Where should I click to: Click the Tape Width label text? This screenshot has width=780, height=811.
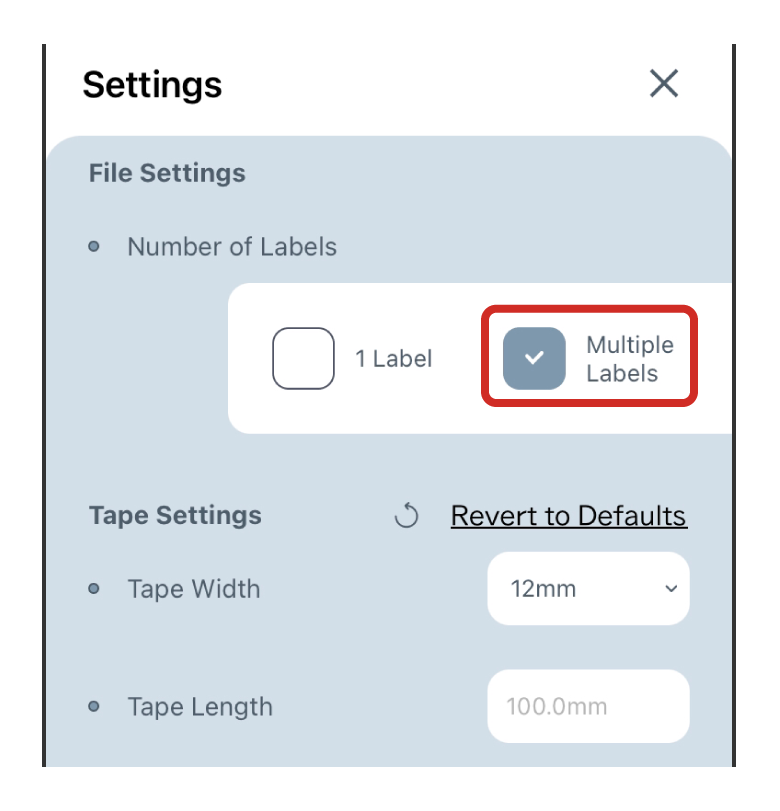(194, 589)
